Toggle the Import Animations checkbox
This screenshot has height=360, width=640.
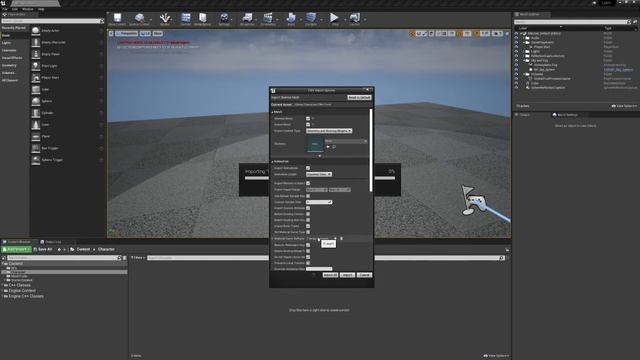[308, 168]
